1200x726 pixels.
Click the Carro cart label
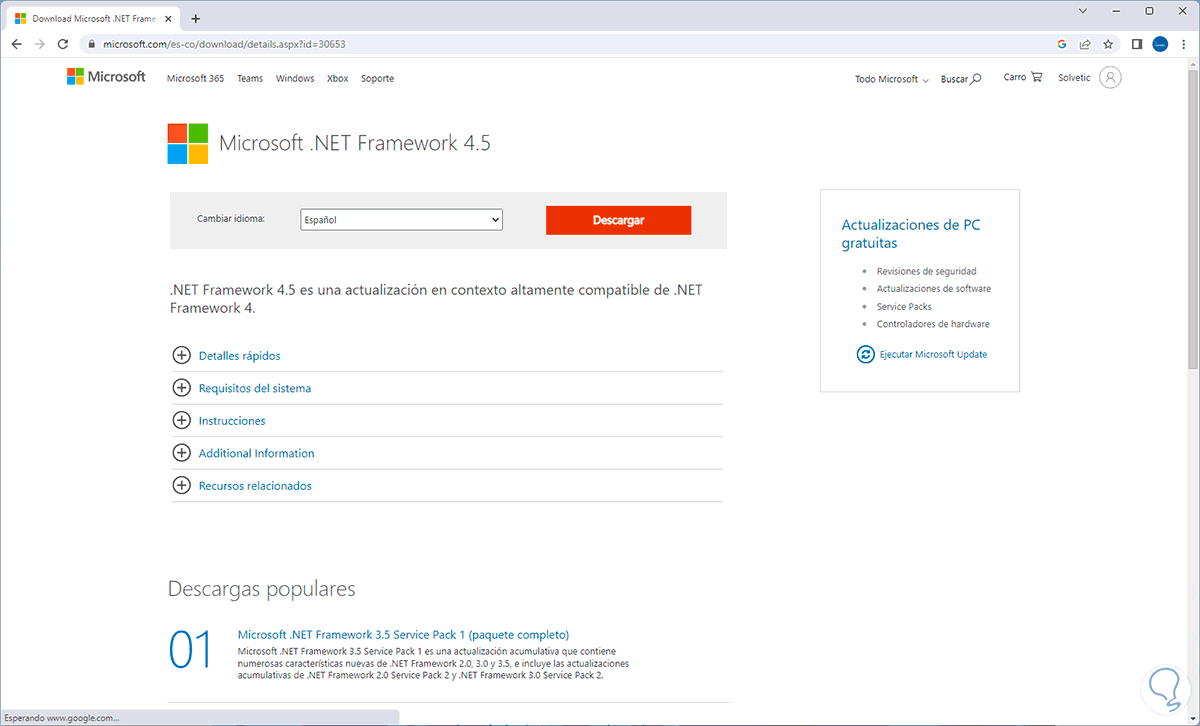1015,77
